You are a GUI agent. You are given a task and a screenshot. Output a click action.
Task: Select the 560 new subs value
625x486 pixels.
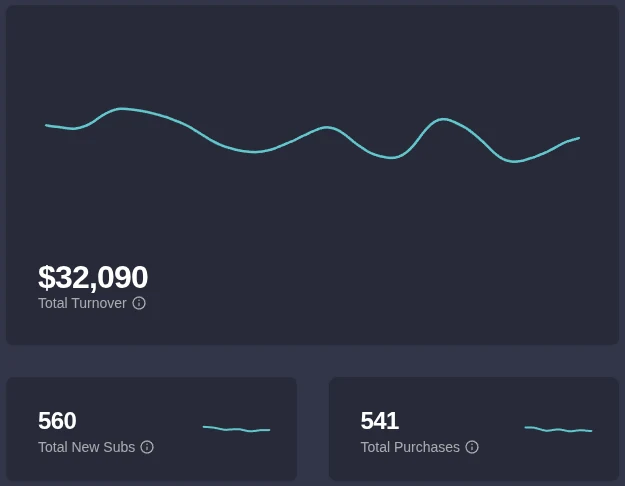click(x=57, y=421)
